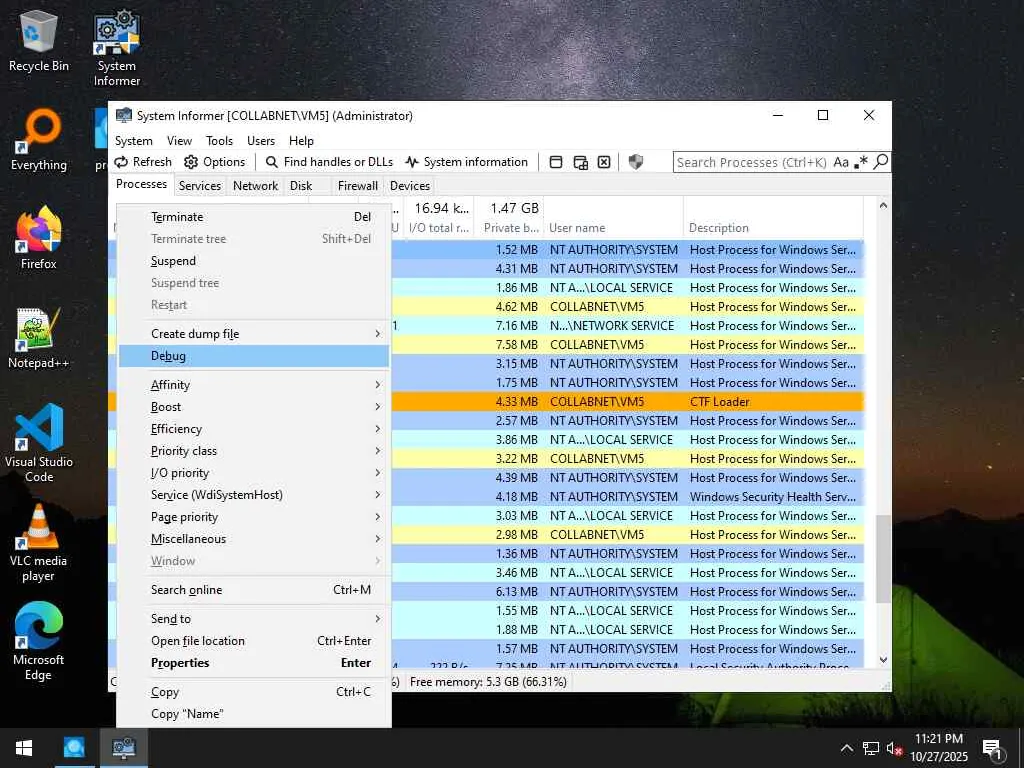Open the Windows Start menu
1024x768 pixels.
24,748
